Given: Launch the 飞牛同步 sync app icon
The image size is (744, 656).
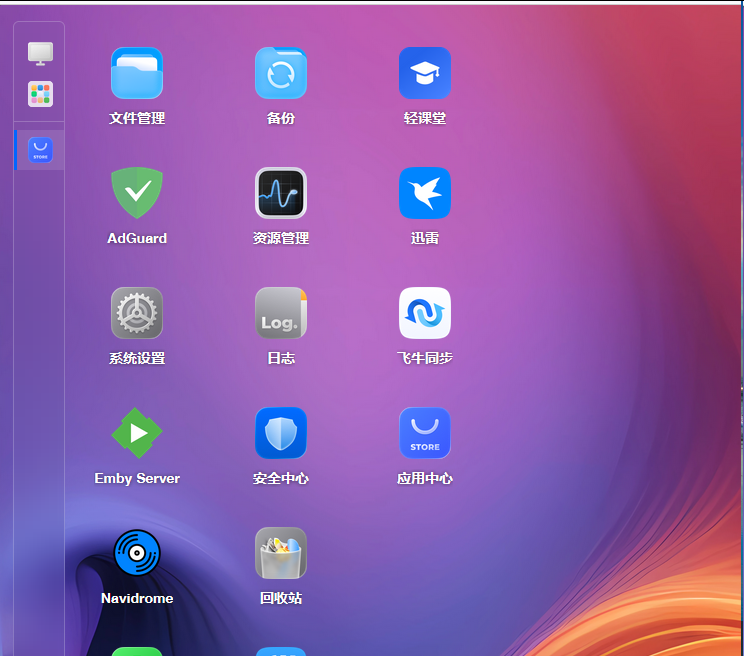Looking at the screenshot, I should click(425, 313).
